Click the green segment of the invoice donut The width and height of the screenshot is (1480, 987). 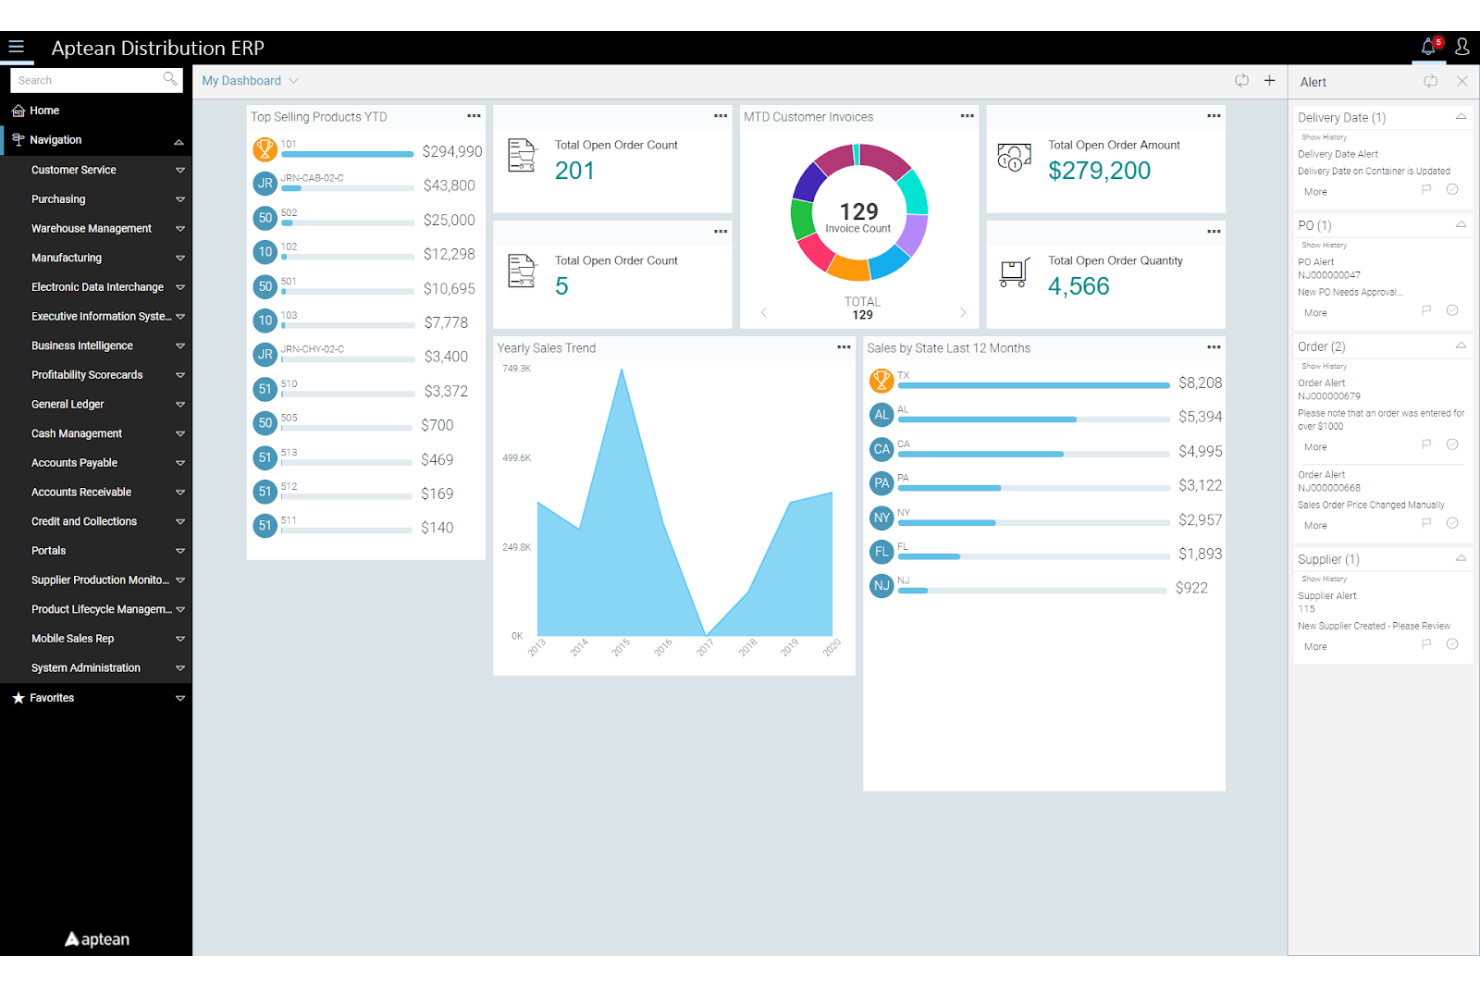(802, 220)
